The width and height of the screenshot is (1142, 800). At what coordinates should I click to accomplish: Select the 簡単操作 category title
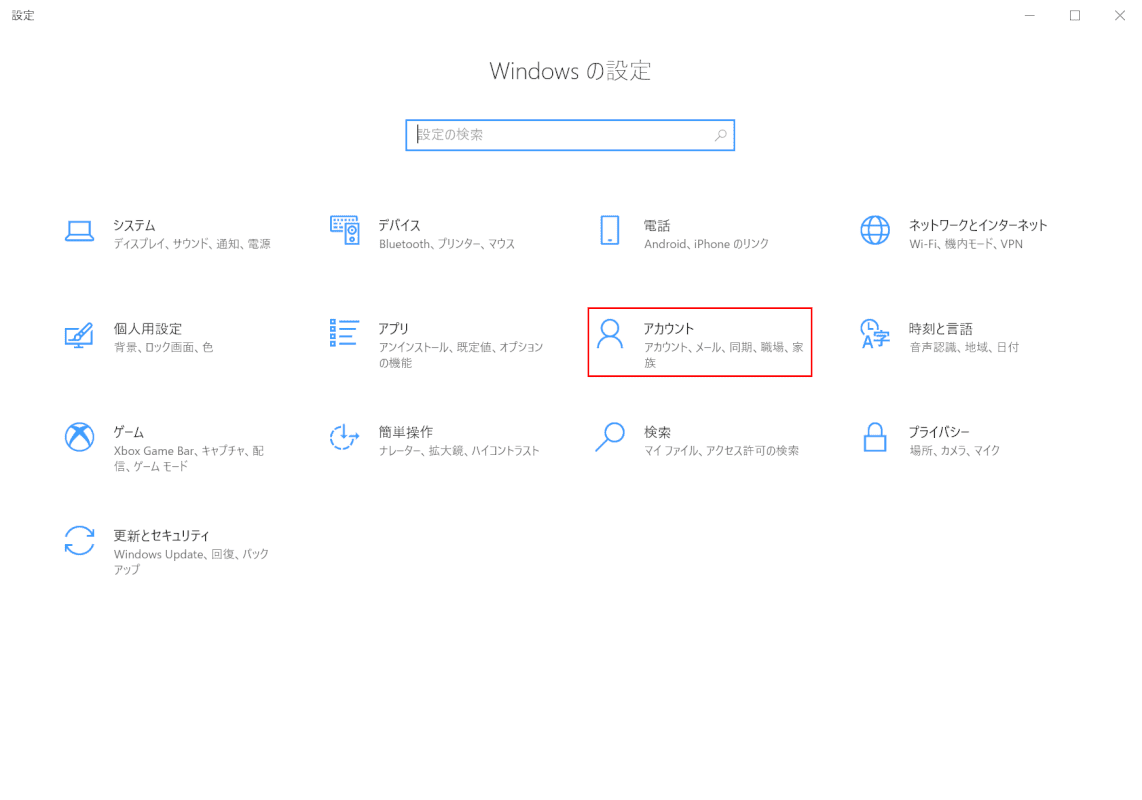406,432
